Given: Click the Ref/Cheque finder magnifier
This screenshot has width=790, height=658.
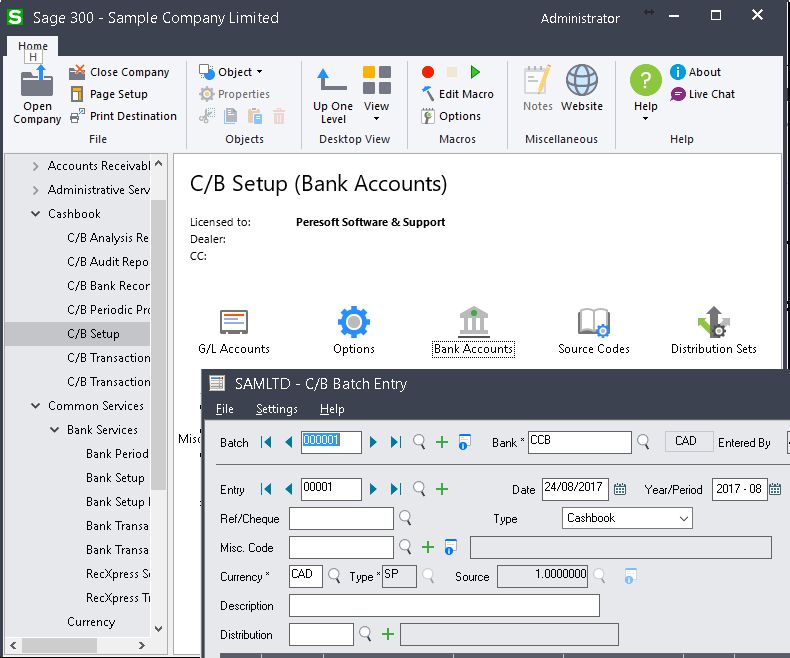Looking at the screenshot, I should [405, 518].
